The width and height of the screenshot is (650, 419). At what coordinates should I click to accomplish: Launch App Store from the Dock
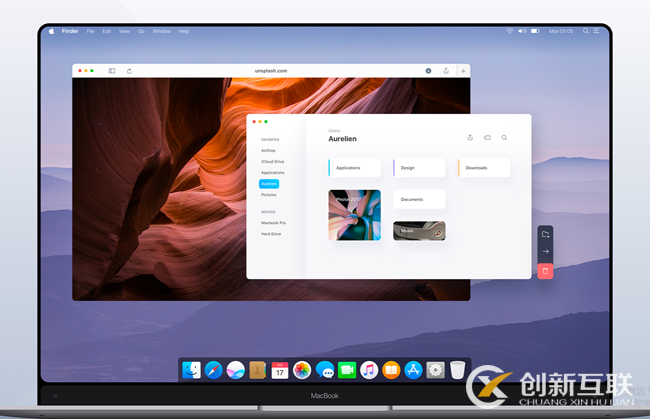[x=413, y=370]
